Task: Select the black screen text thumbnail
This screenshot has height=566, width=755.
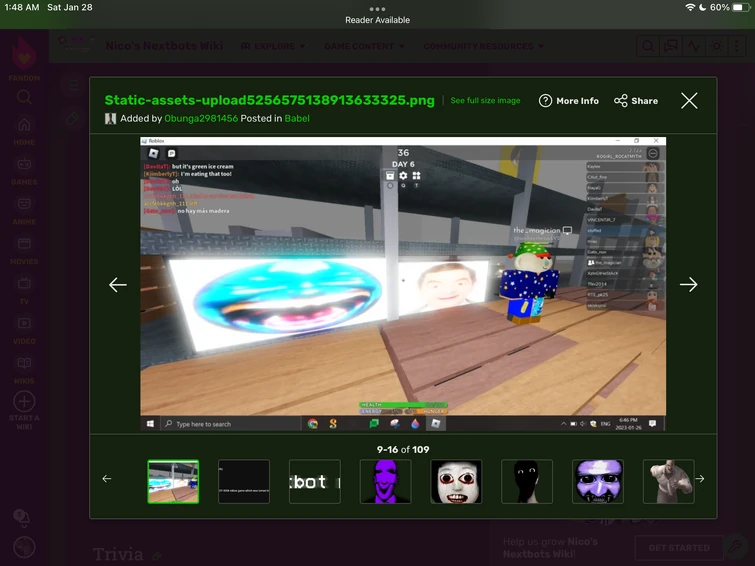Action: click(x=244, y=481)
